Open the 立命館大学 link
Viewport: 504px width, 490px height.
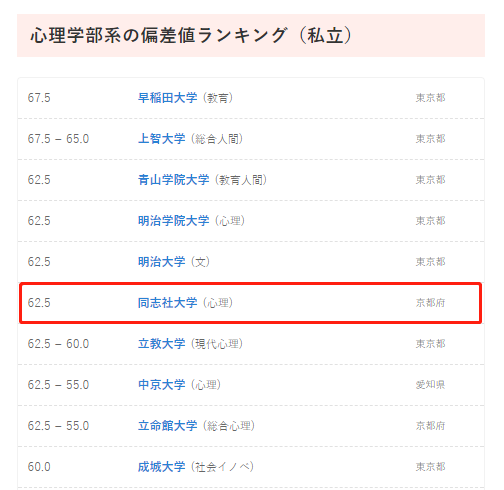pyautogui.click(x=167, y=426)
